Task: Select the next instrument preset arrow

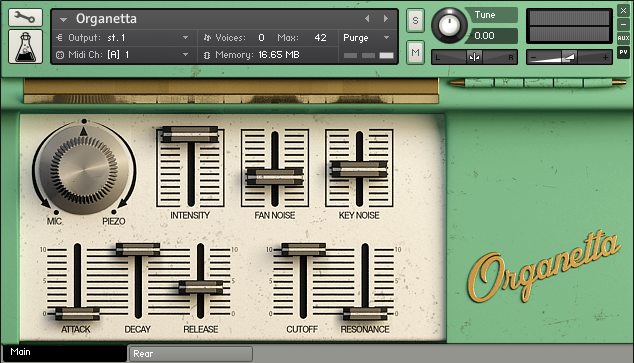Action: (386, 19)
